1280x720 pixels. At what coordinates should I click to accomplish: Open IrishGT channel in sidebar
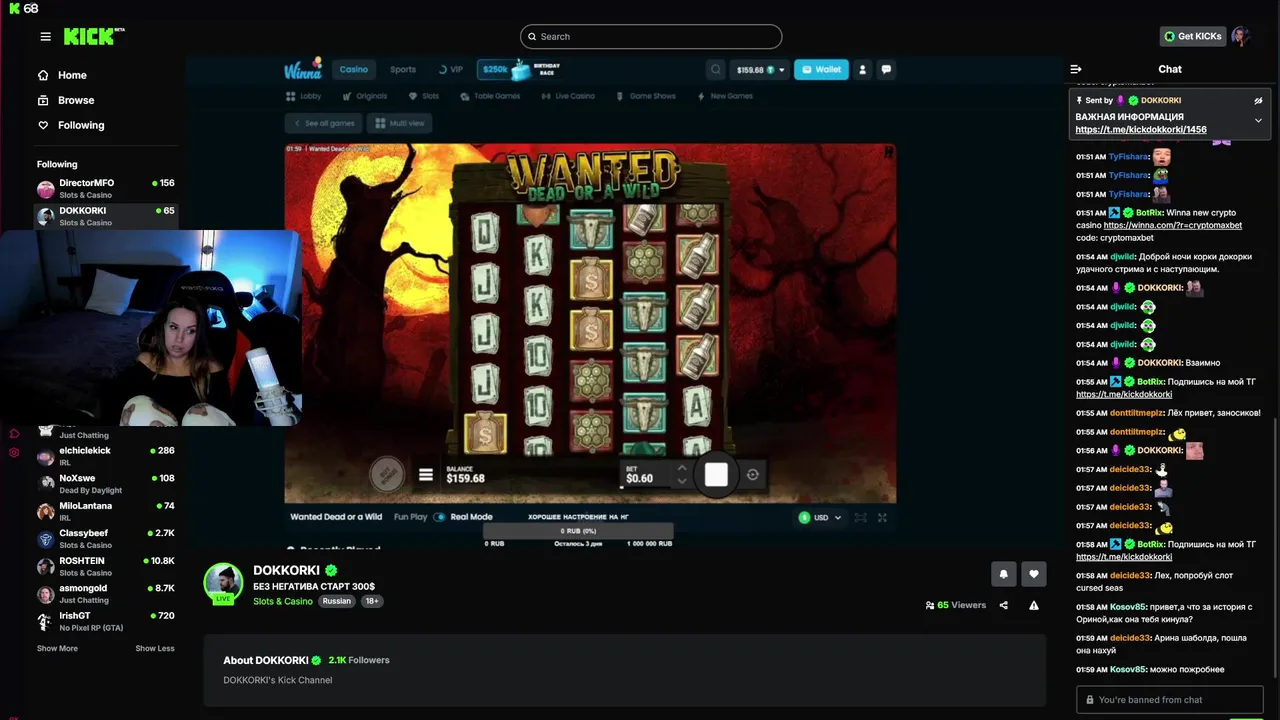[x=106, y=621]
